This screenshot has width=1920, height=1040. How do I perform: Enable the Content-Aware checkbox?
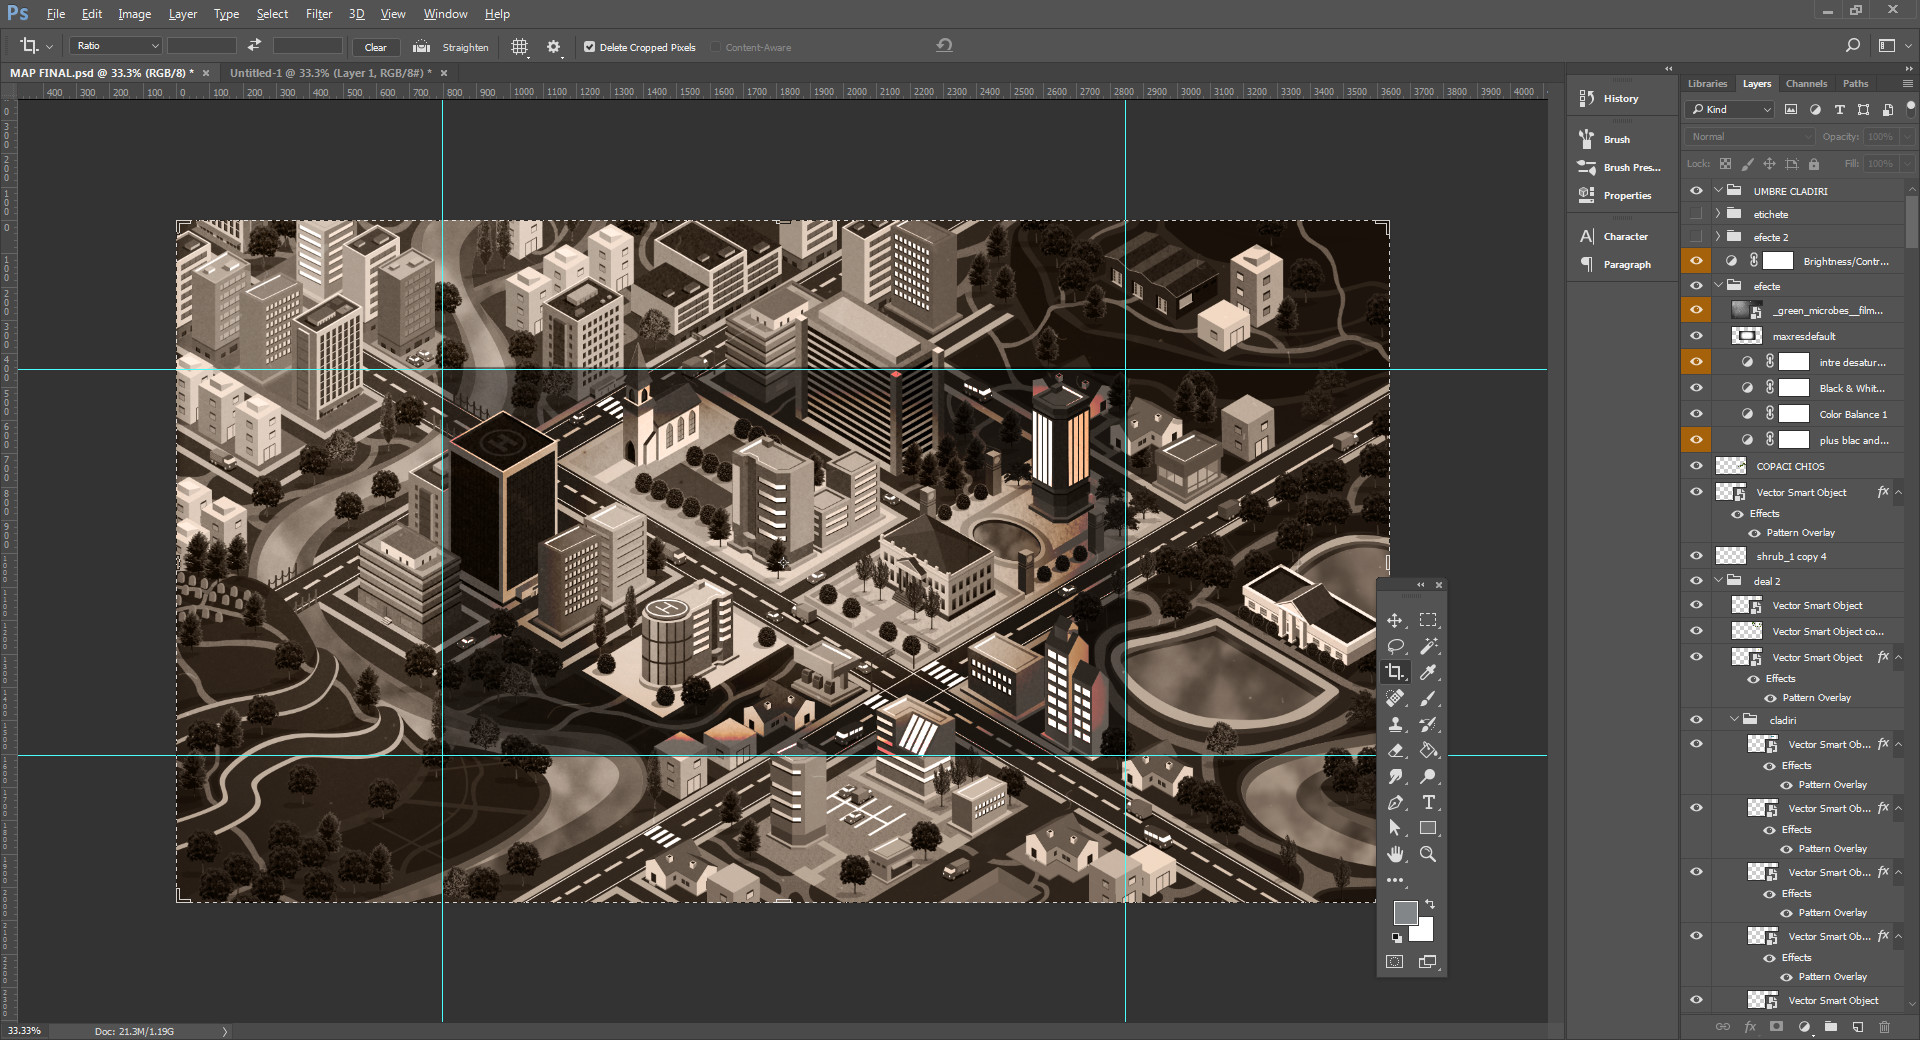pos(717,47)
